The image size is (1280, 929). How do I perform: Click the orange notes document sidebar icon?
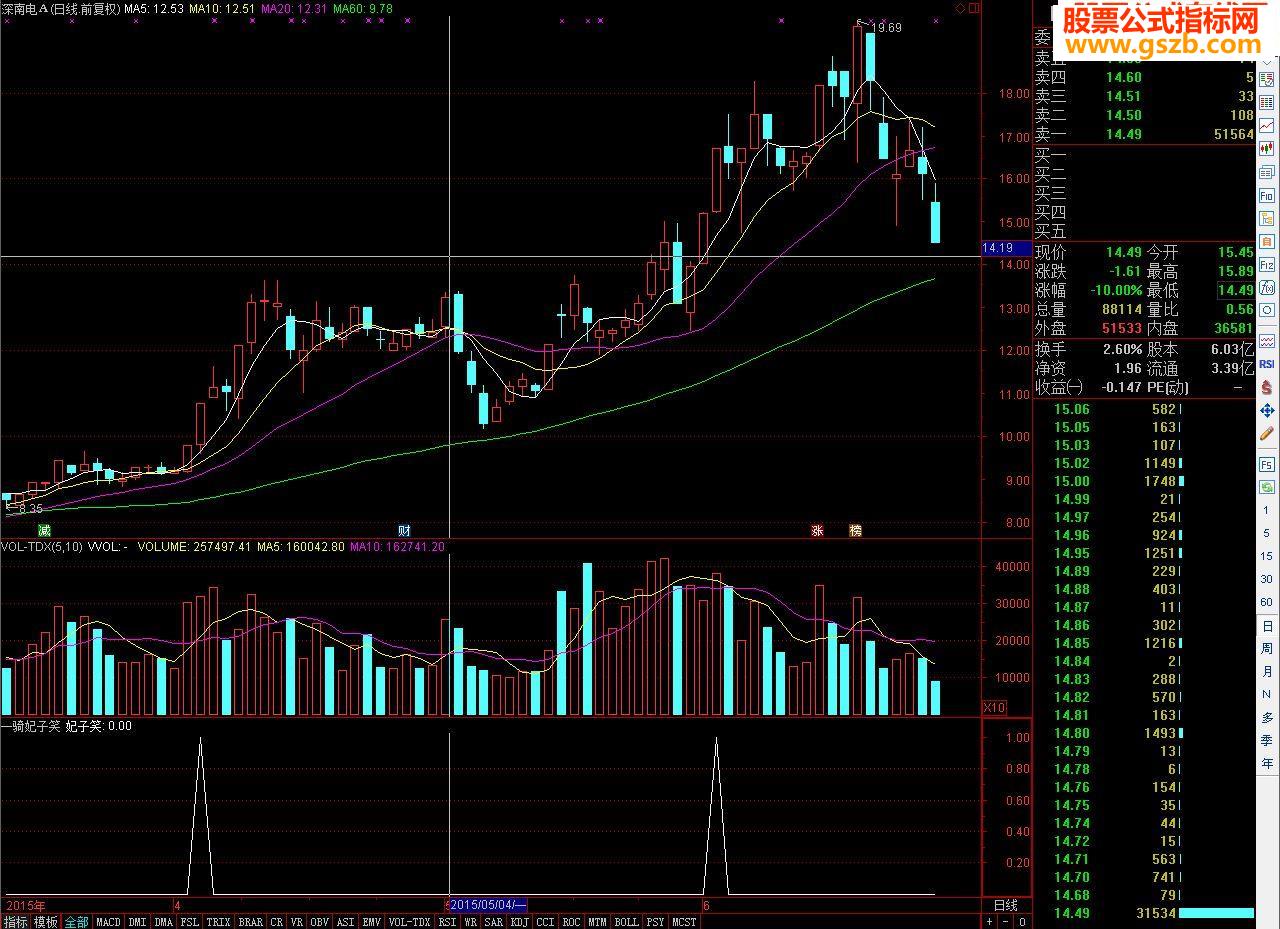point(1266,241)
